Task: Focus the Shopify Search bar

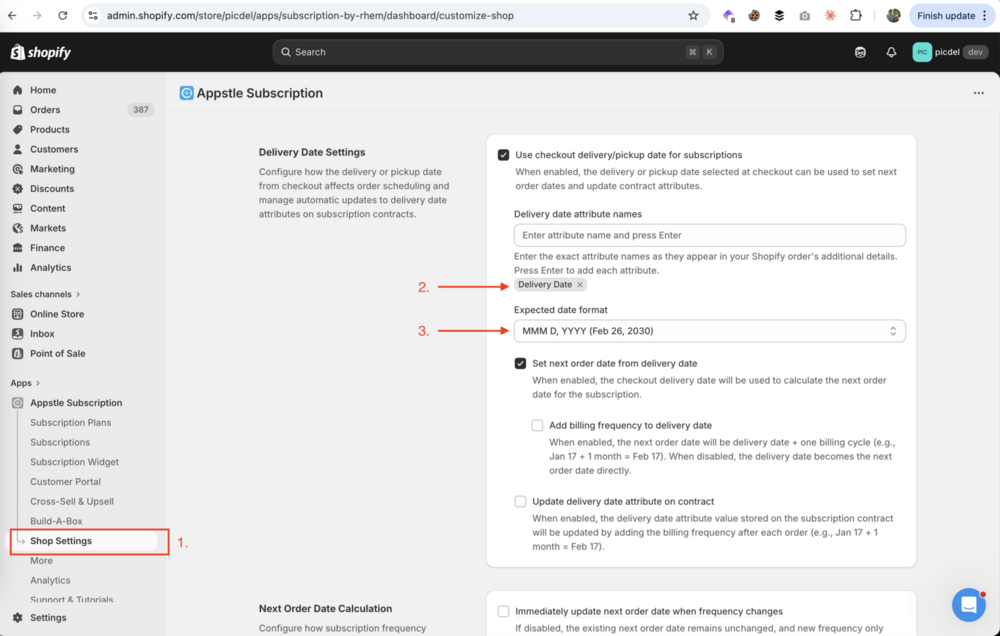Action: click(497, 52)
